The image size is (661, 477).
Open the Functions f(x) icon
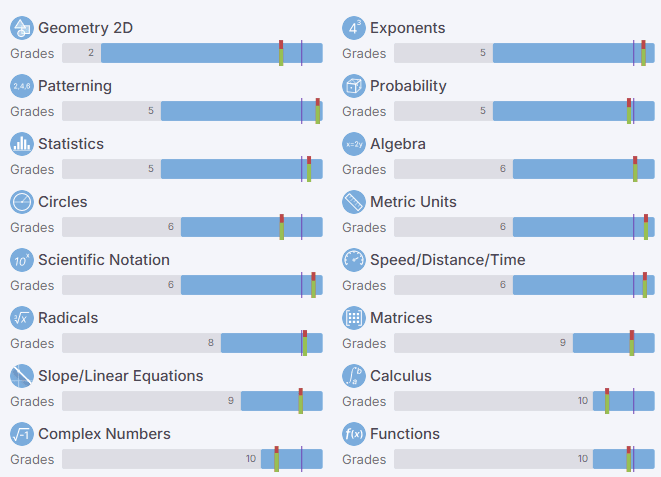pos(354,434)
